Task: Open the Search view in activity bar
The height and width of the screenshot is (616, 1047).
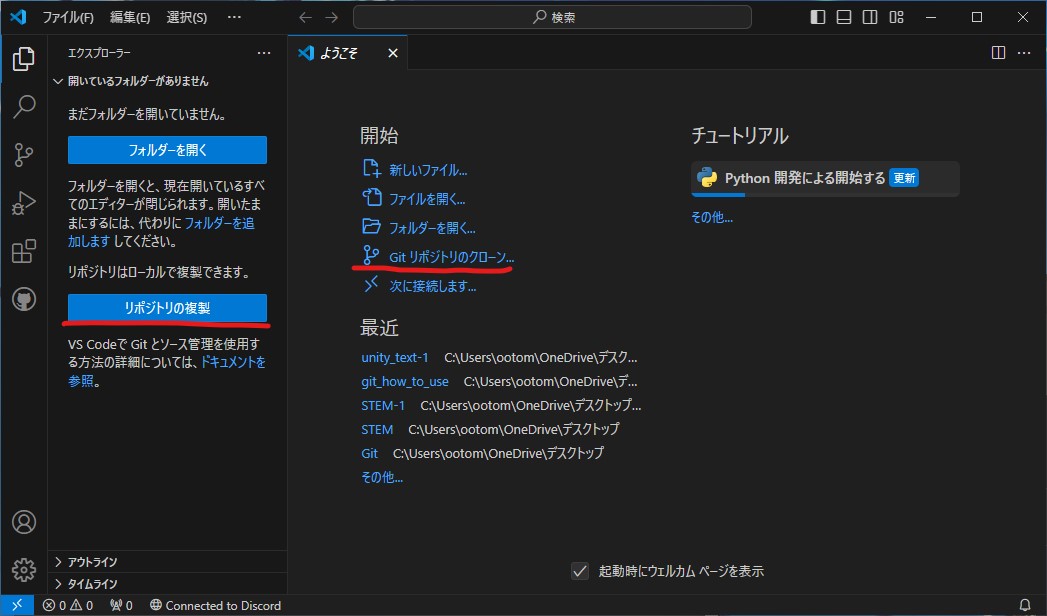Action: [x=24, y=106]
